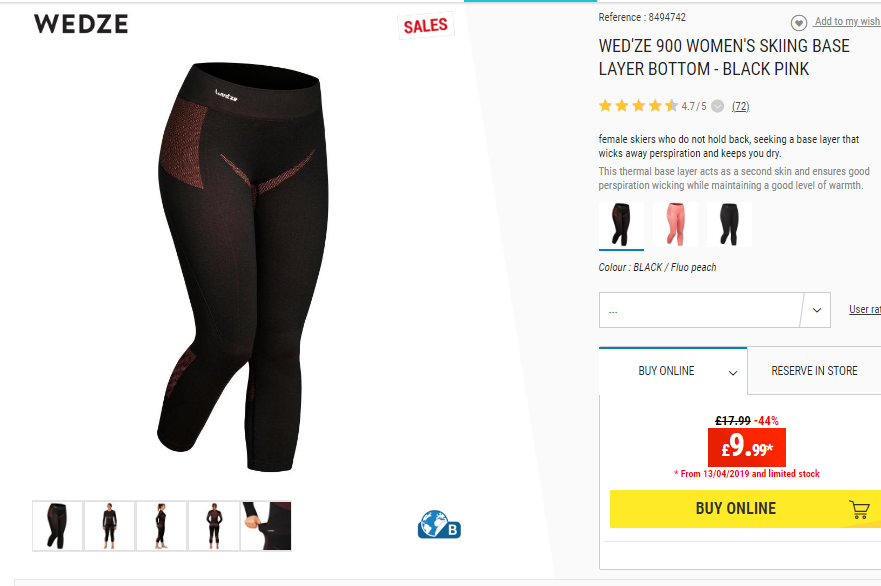The height and width of the screenshot is (586, 881).
Task: View the waistband close-up thumbnail
Action: 266,526
